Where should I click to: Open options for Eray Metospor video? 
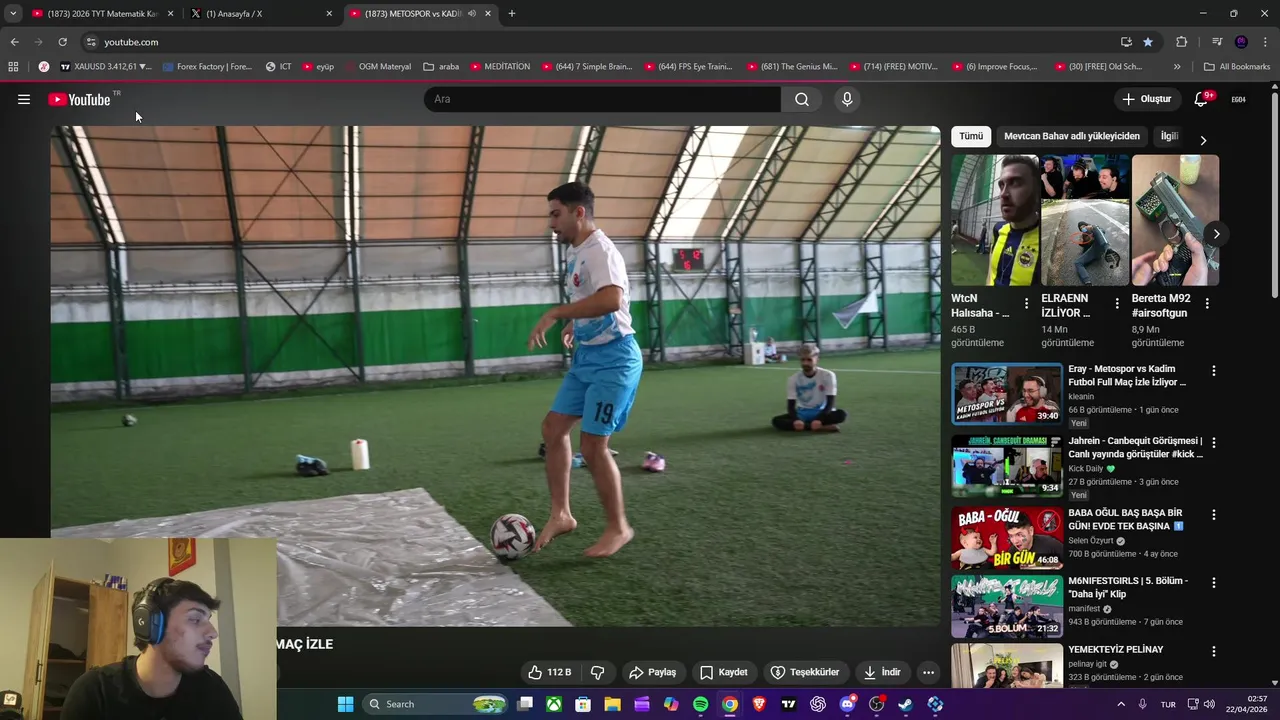click(x=1214, y=370)
